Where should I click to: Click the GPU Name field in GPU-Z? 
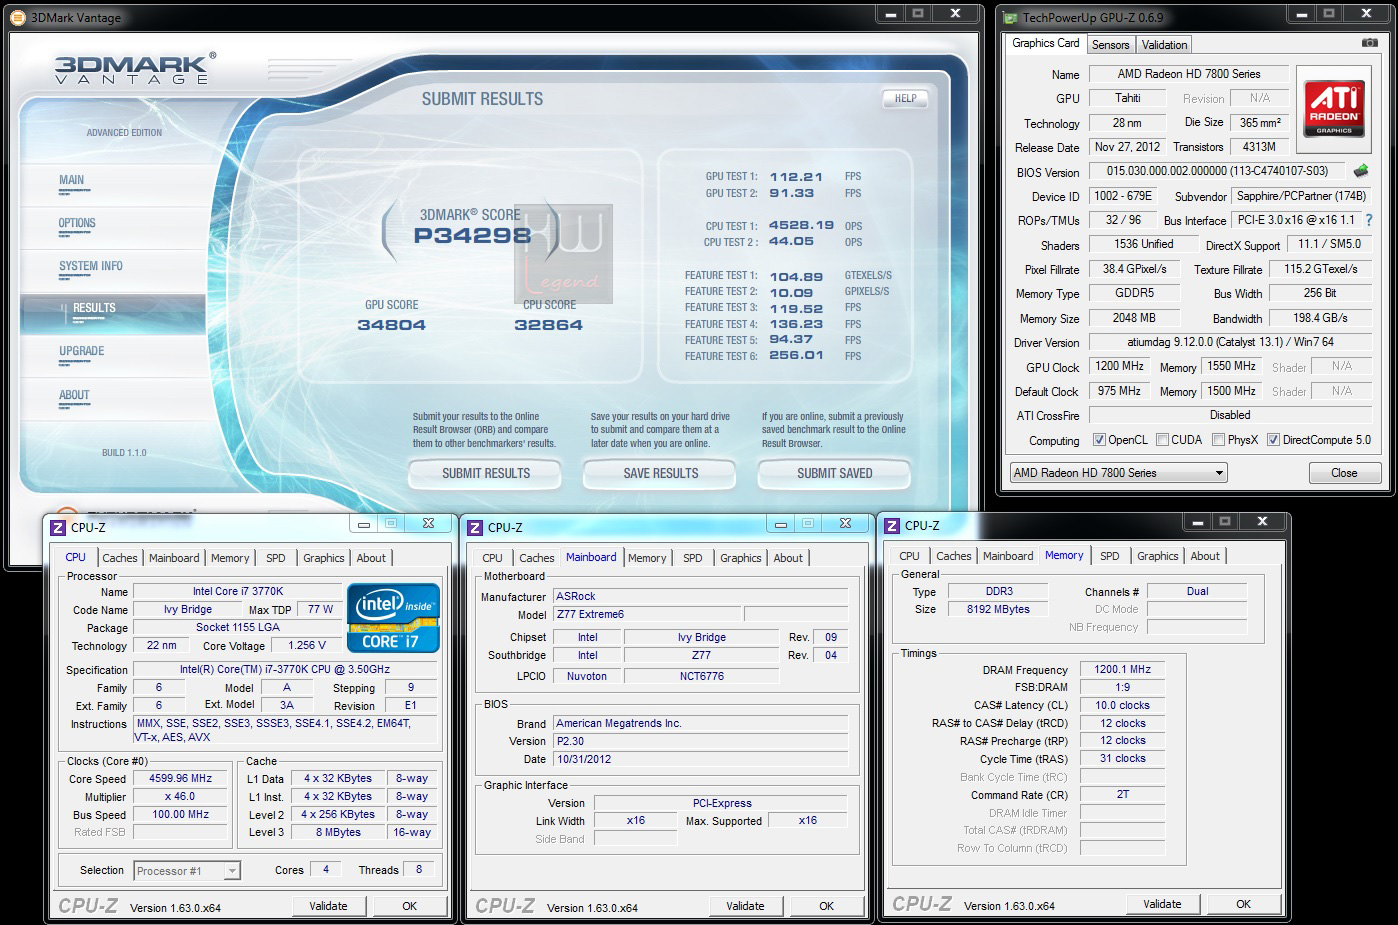click(x=1189, y=74)
